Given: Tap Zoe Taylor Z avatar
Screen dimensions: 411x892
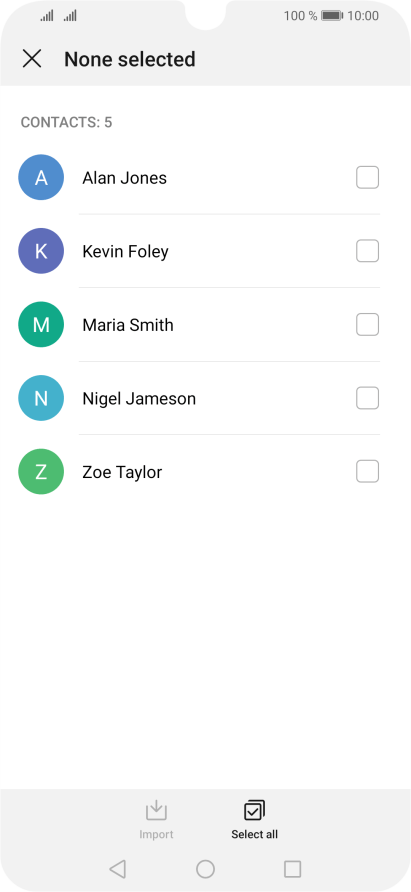Looking at the screenshot, I should point(41,472).
